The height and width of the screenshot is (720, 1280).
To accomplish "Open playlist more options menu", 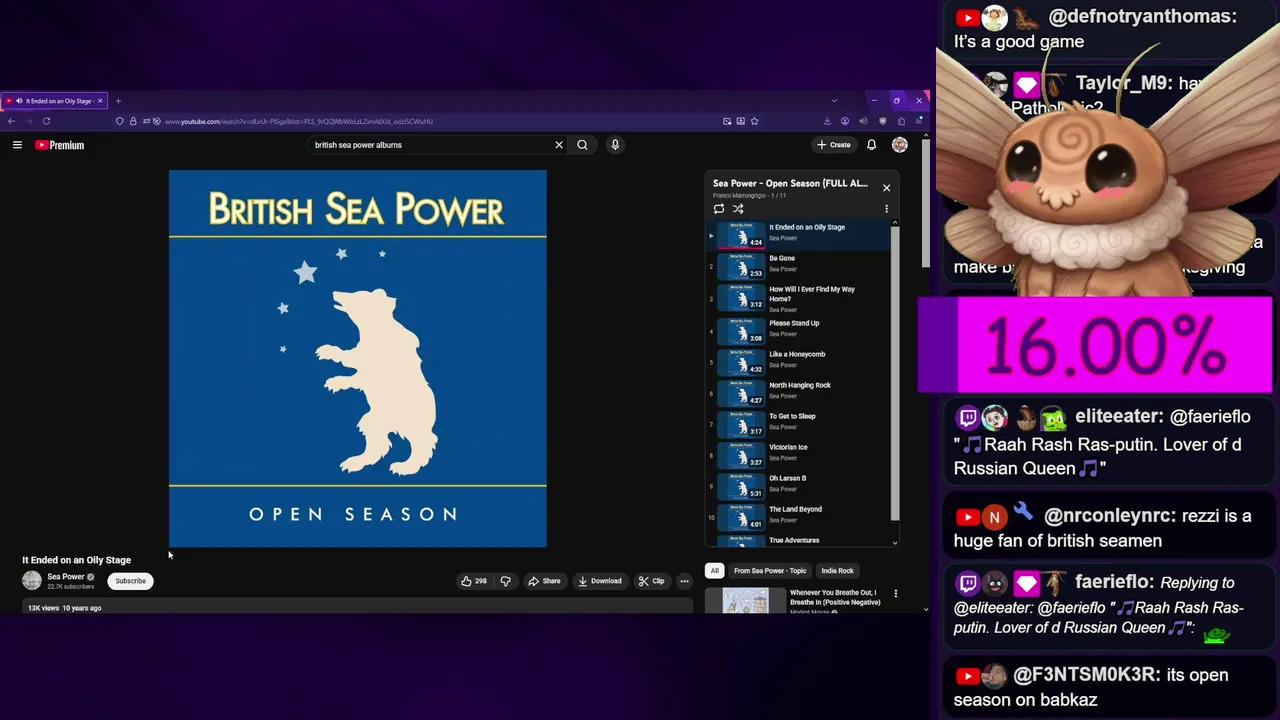I will (886, 209).
